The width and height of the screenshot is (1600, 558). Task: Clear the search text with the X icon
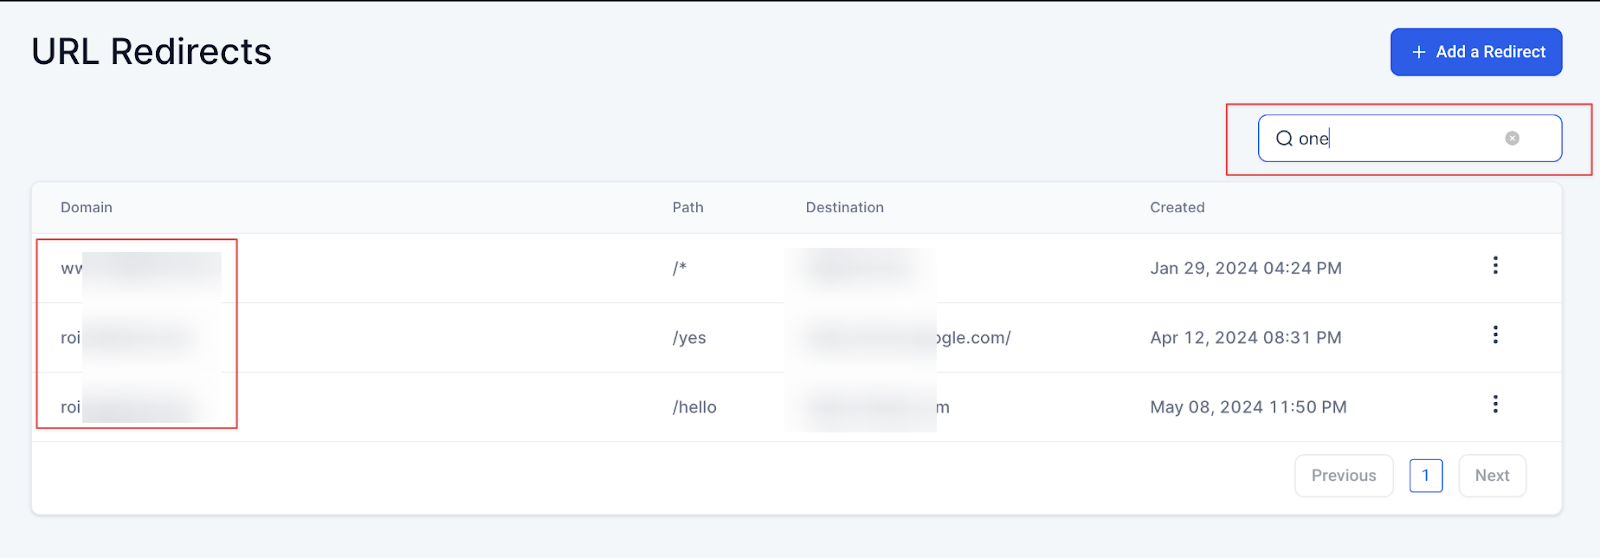1512,139
